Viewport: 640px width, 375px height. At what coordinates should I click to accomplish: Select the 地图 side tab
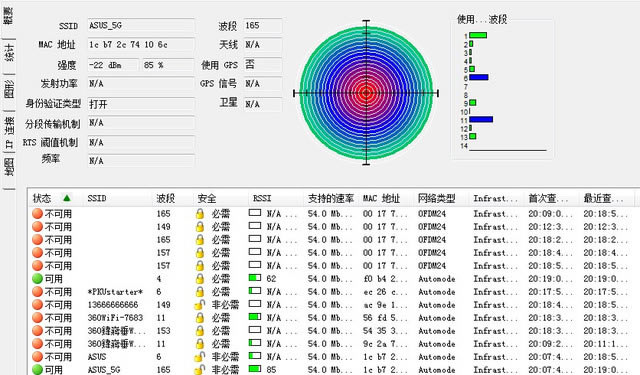9,167
